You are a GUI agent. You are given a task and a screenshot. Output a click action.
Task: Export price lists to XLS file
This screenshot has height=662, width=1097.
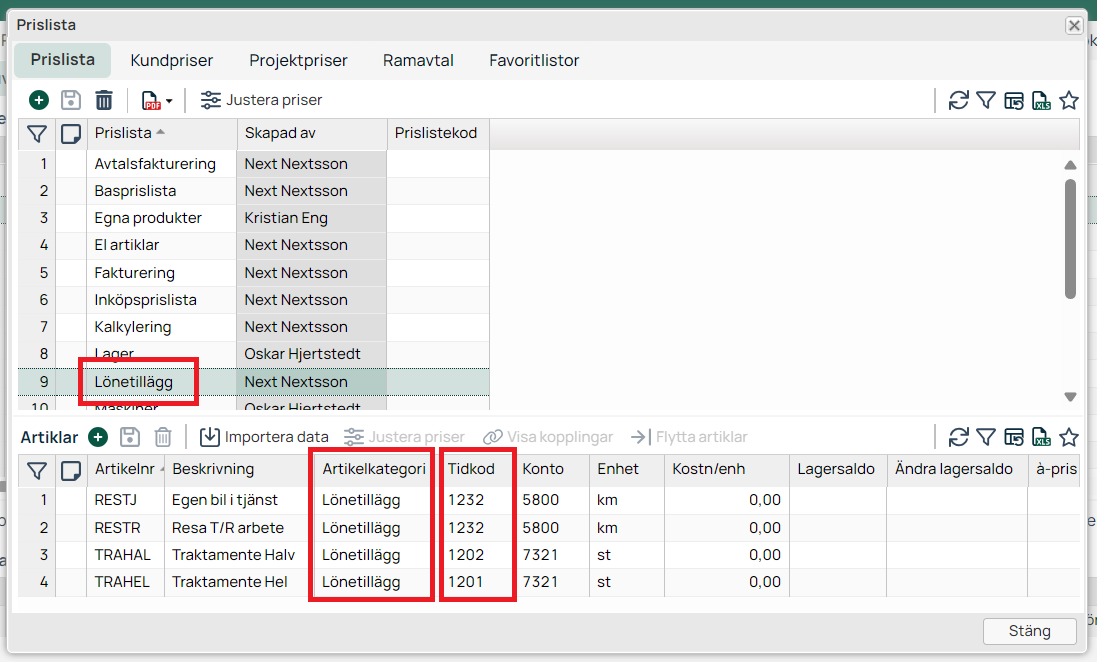(x=1042, y=100)
